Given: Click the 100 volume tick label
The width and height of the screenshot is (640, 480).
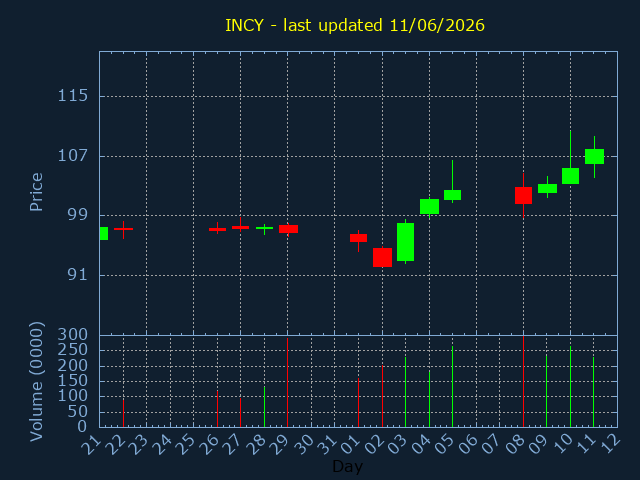Looking at the screenshot, I should pyautogui.click(x=73, y=396).
